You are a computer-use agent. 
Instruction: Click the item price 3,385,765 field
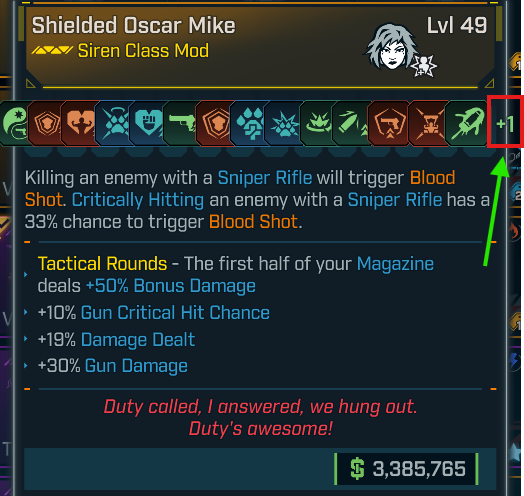point(407,468)
